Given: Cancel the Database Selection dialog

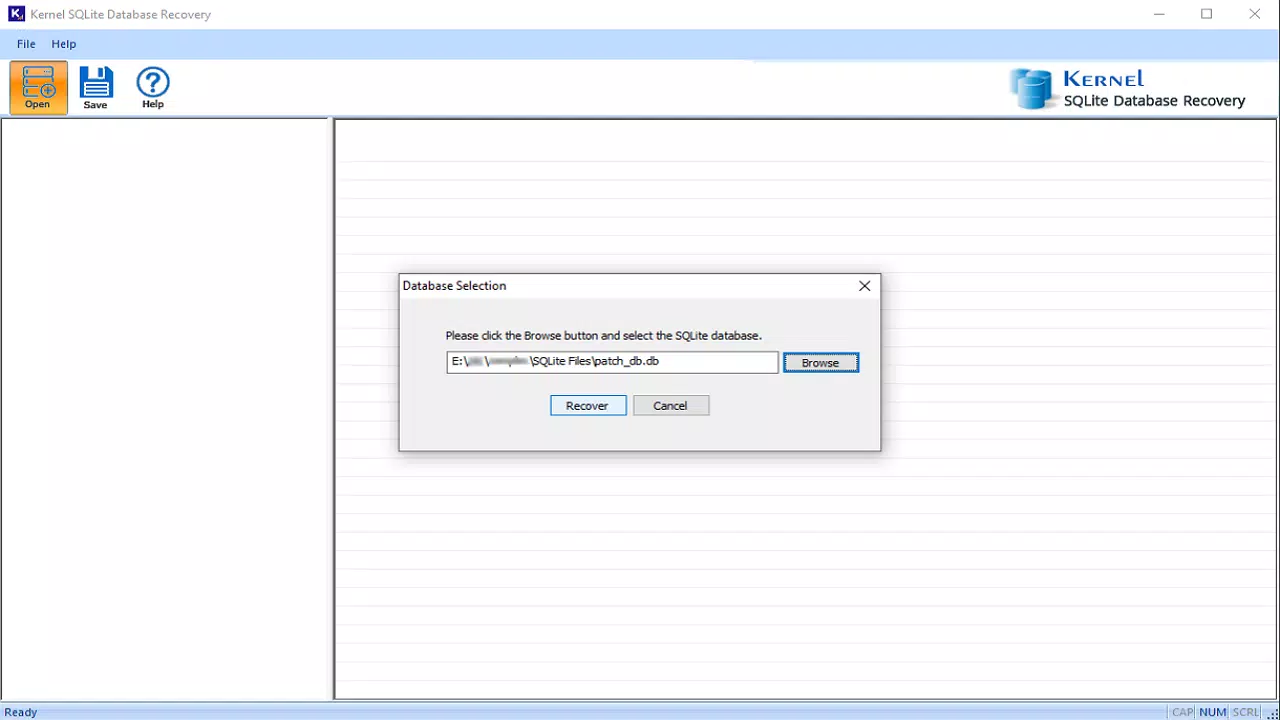Looking at the screenshot, I should [671, 406].
